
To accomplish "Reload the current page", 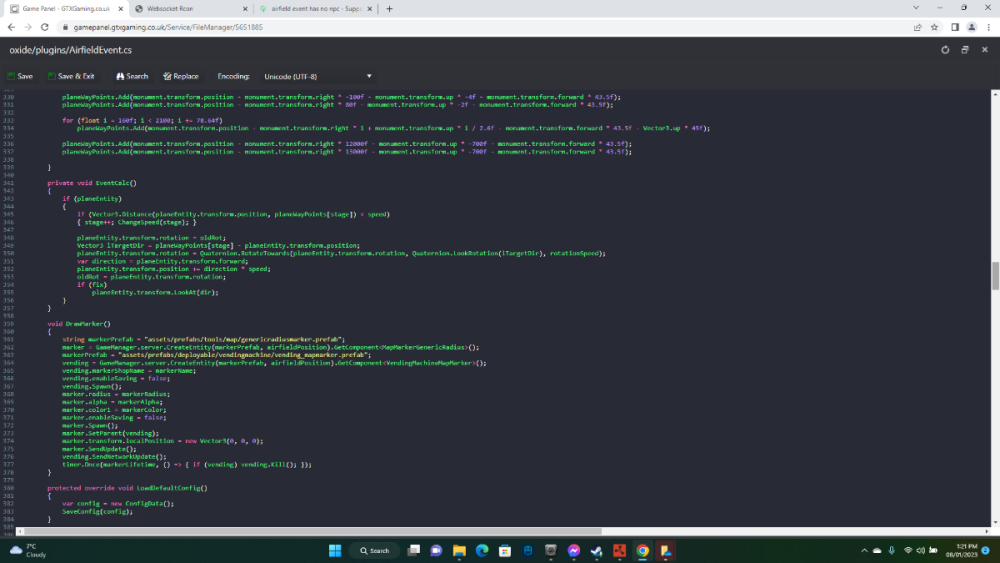I will click(x=45, y=27).
